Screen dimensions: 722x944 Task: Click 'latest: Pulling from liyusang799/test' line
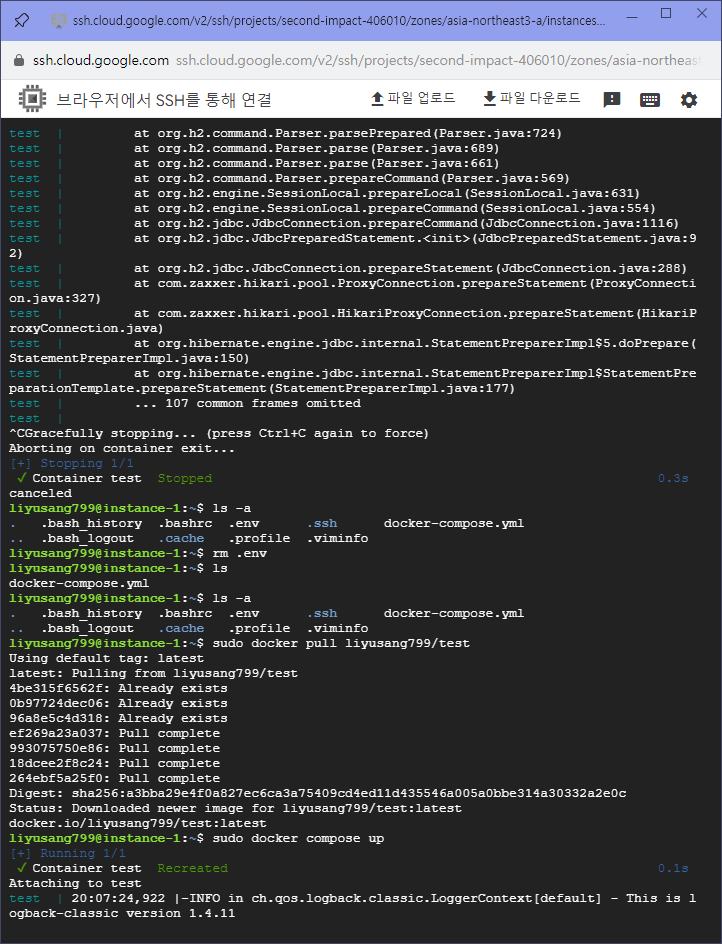pos(154,674)
